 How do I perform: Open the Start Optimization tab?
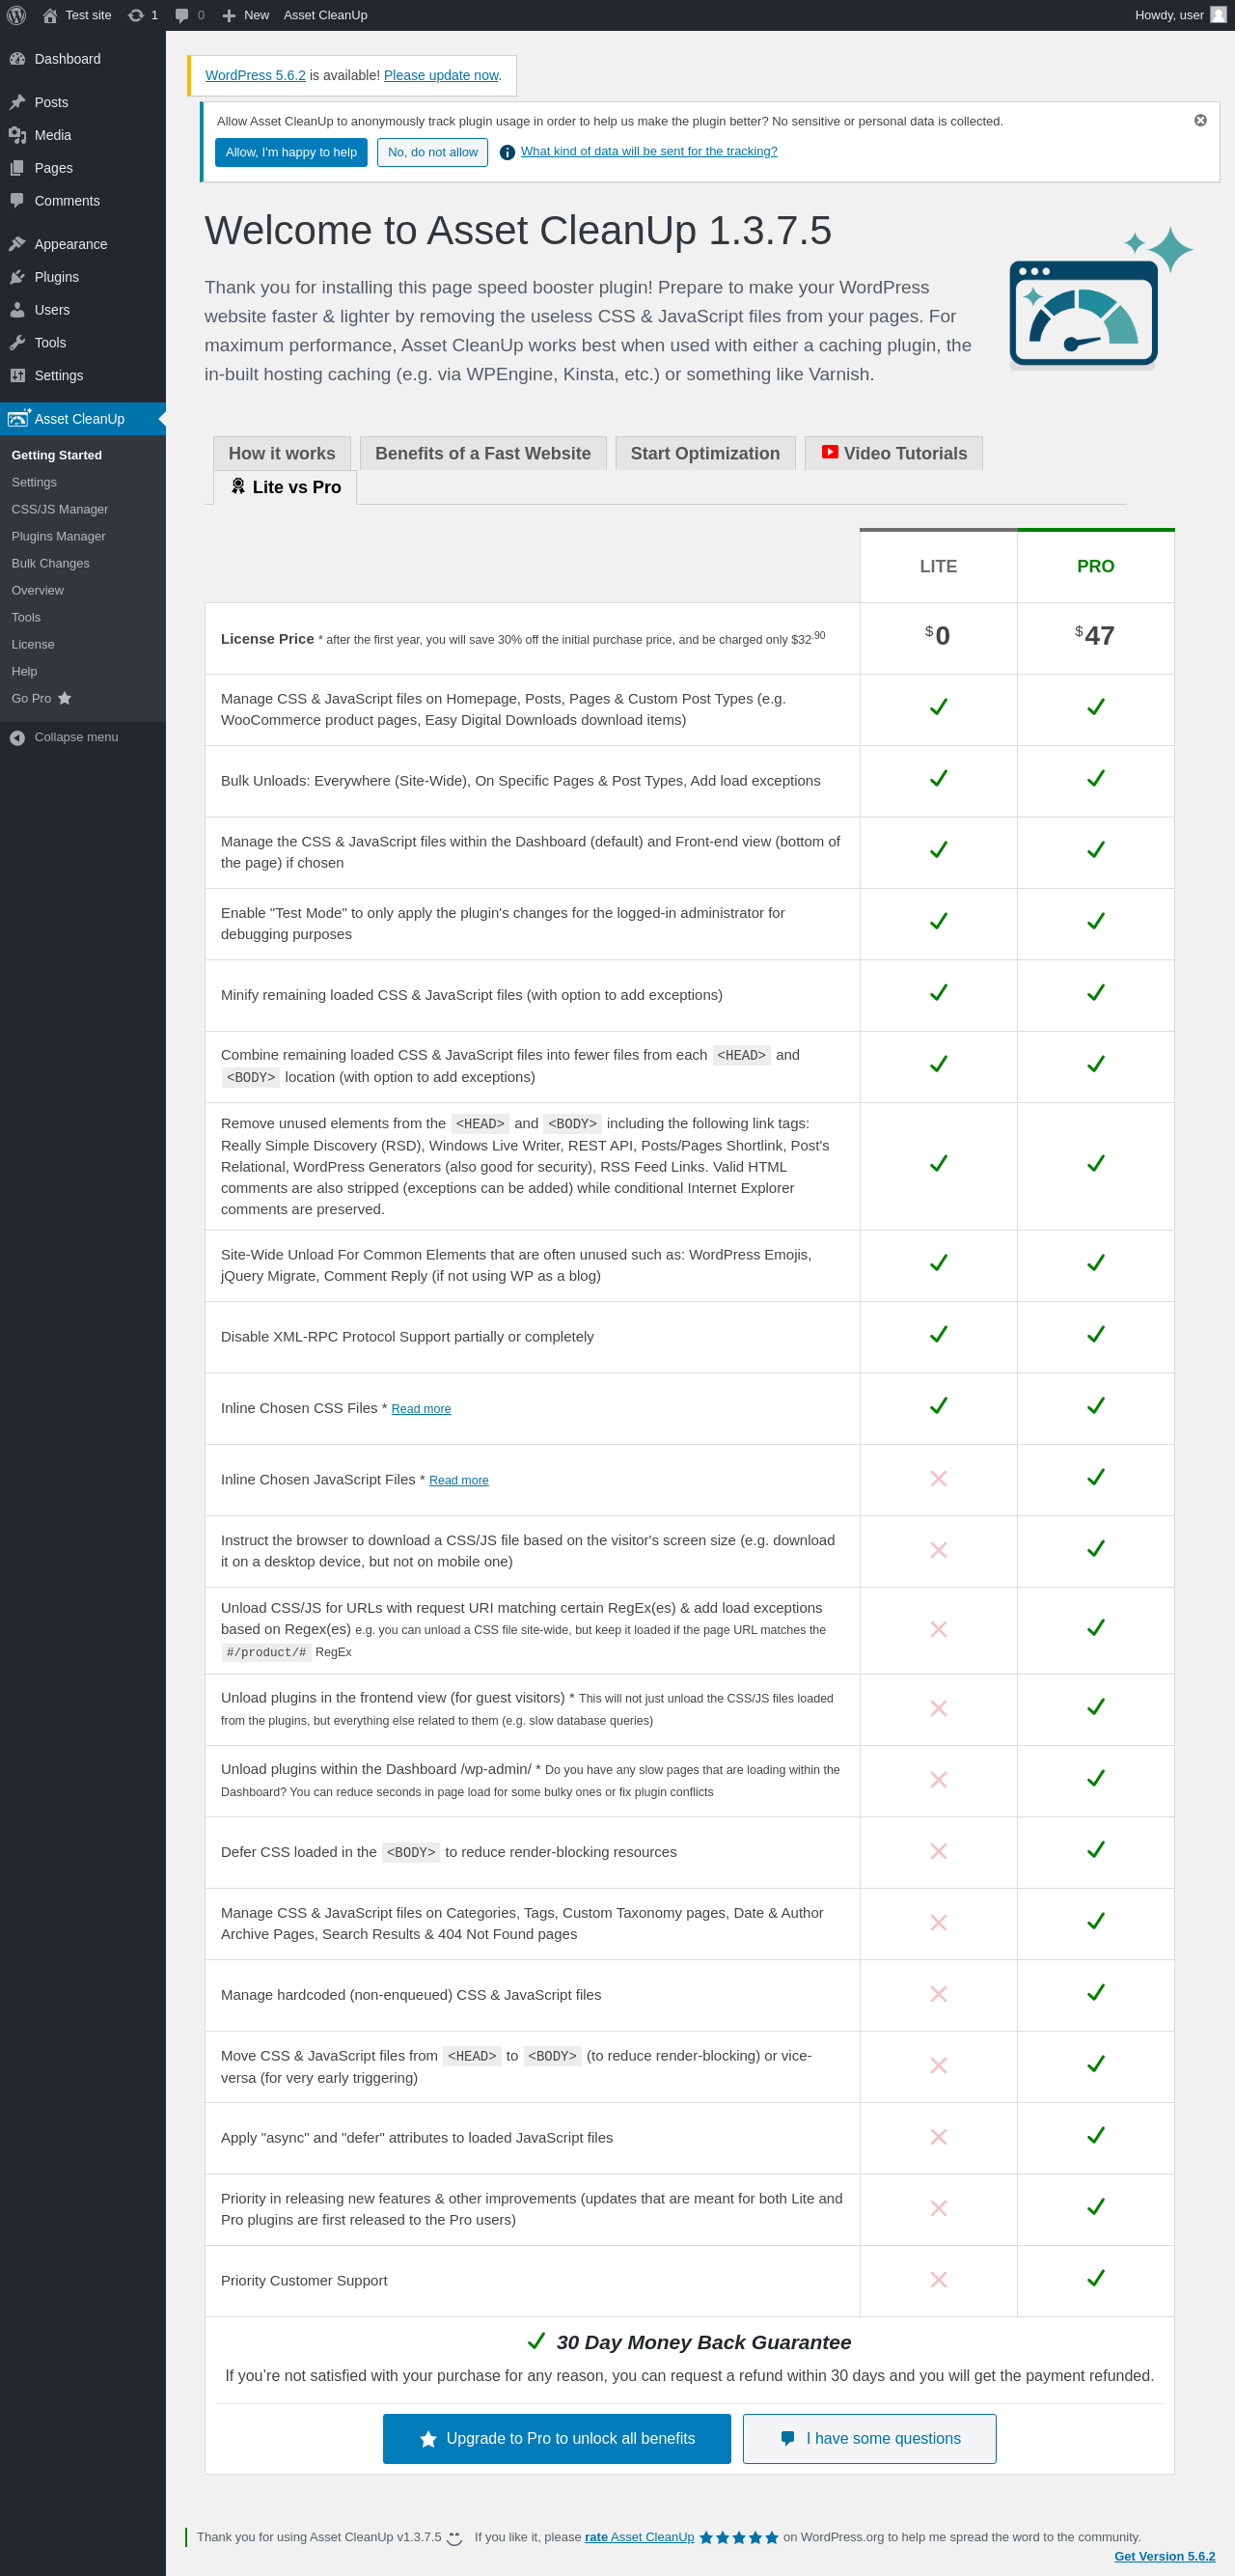coord(705,453)
